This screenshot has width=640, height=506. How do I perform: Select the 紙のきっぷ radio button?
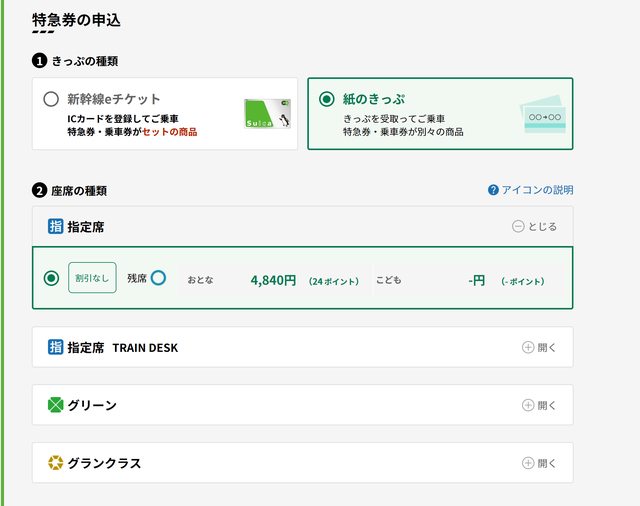coord(326,99)
